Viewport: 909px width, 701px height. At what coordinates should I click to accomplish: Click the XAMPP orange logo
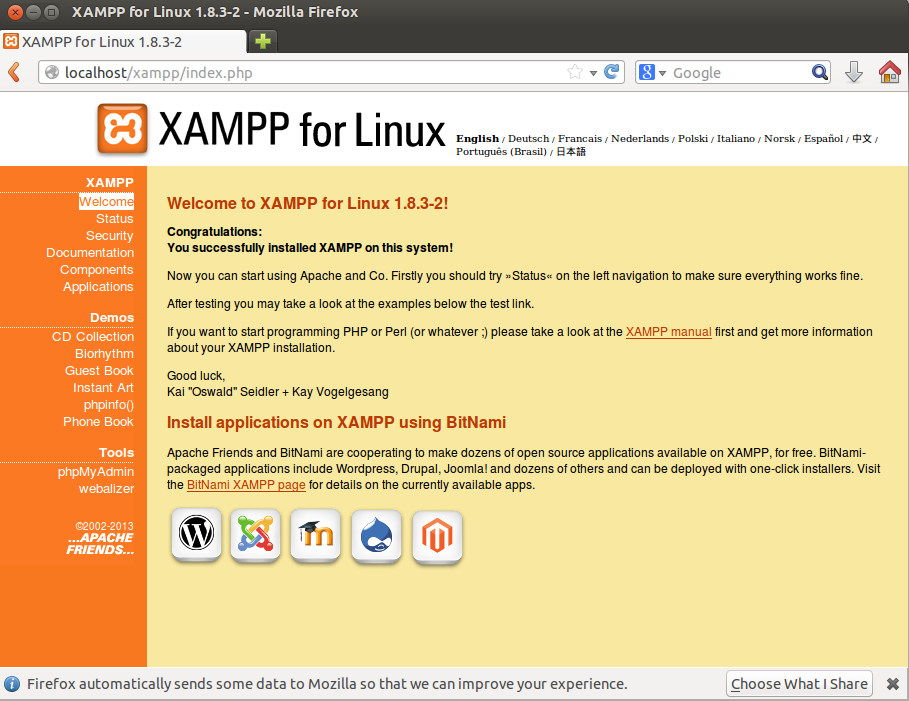coord(122,129)
